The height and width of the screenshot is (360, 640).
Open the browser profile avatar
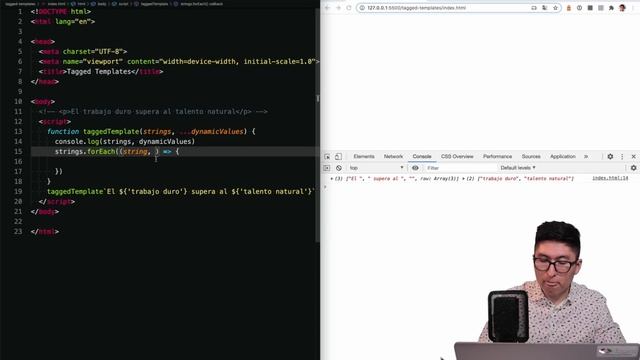point(622,8)
